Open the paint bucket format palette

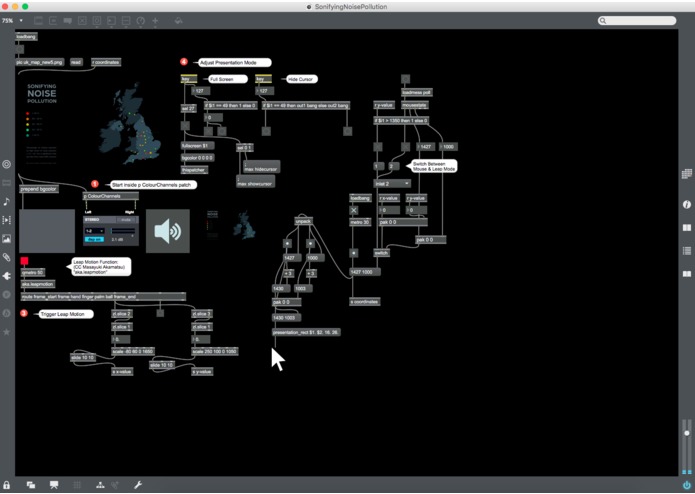click(x=178, y=21)
